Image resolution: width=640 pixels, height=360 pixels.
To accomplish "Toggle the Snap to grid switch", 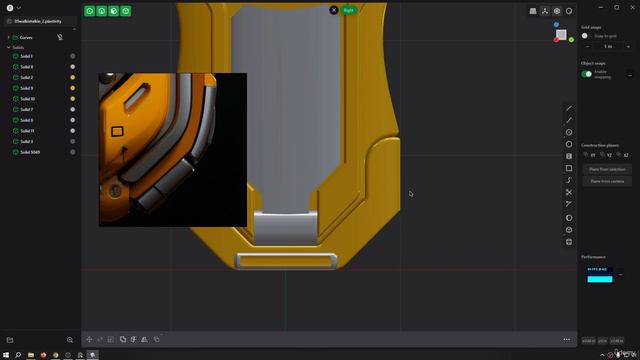I will (x=586, y=36).
